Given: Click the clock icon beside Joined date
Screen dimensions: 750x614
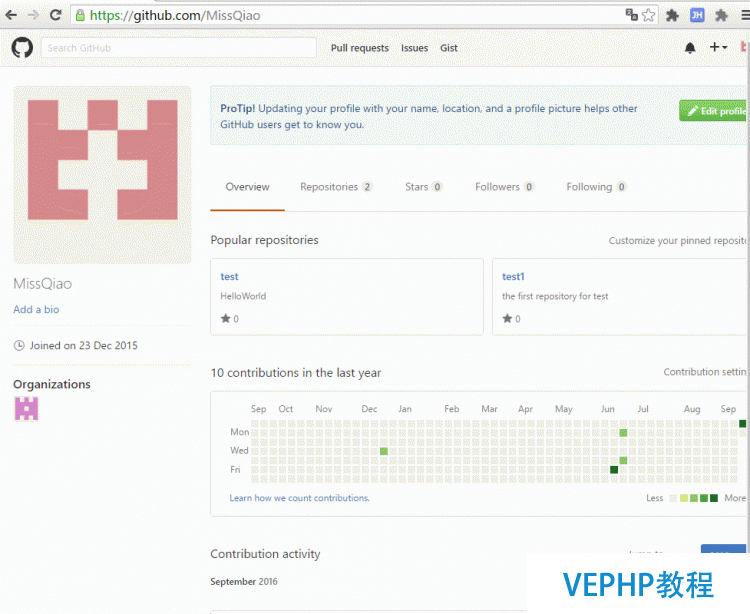Looking at the screenshot, I should click(x=19, y=345).
